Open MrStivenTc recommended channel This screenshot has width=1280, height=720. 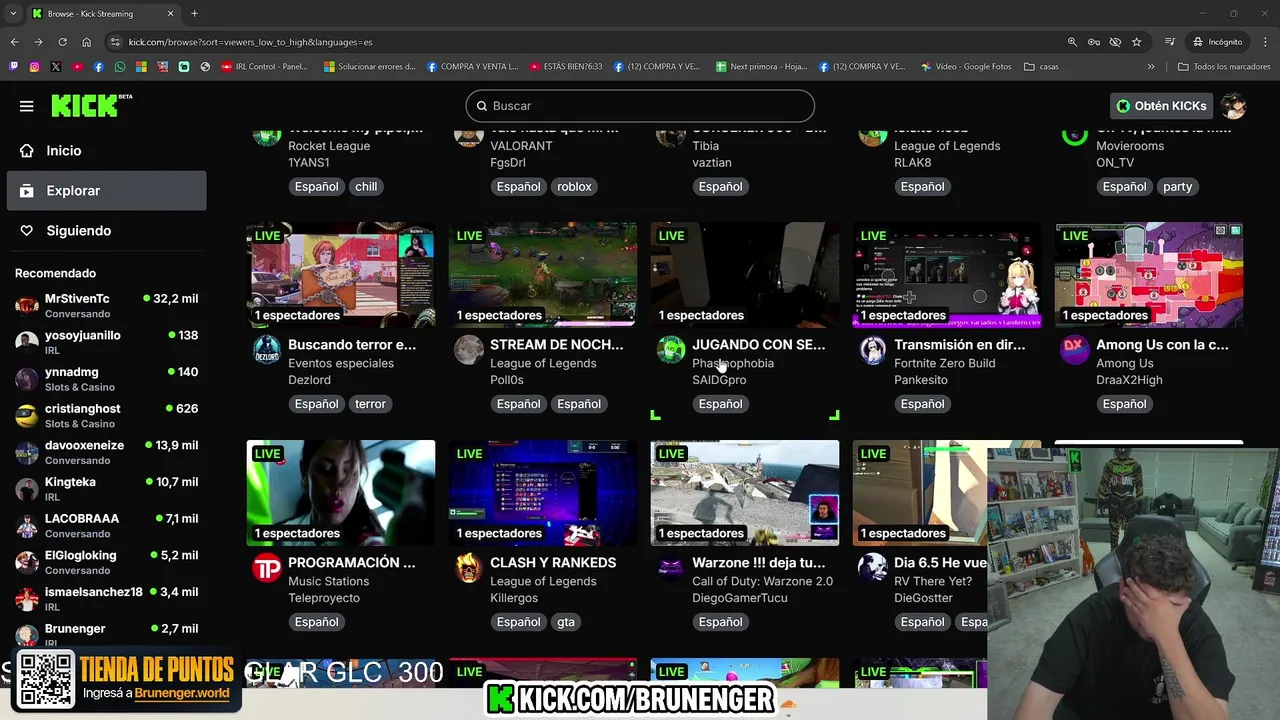point(106,306)
